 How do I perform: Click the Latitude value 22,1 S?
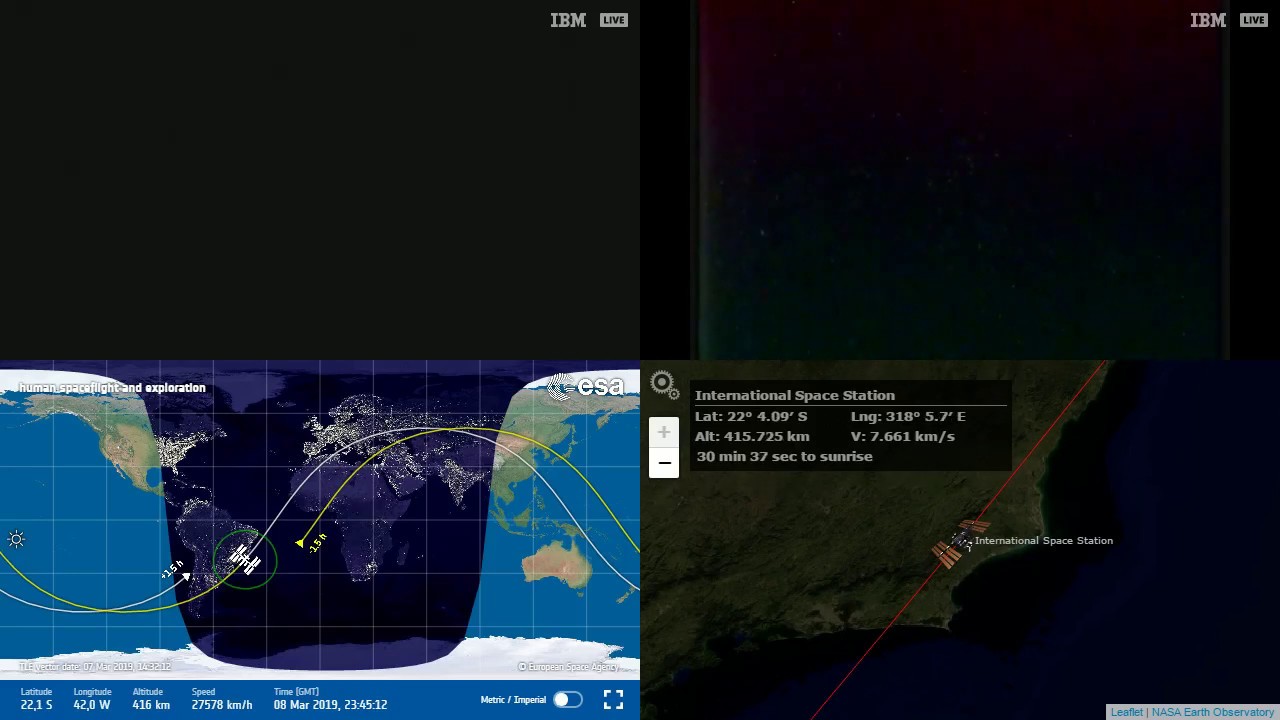[36, 705]
